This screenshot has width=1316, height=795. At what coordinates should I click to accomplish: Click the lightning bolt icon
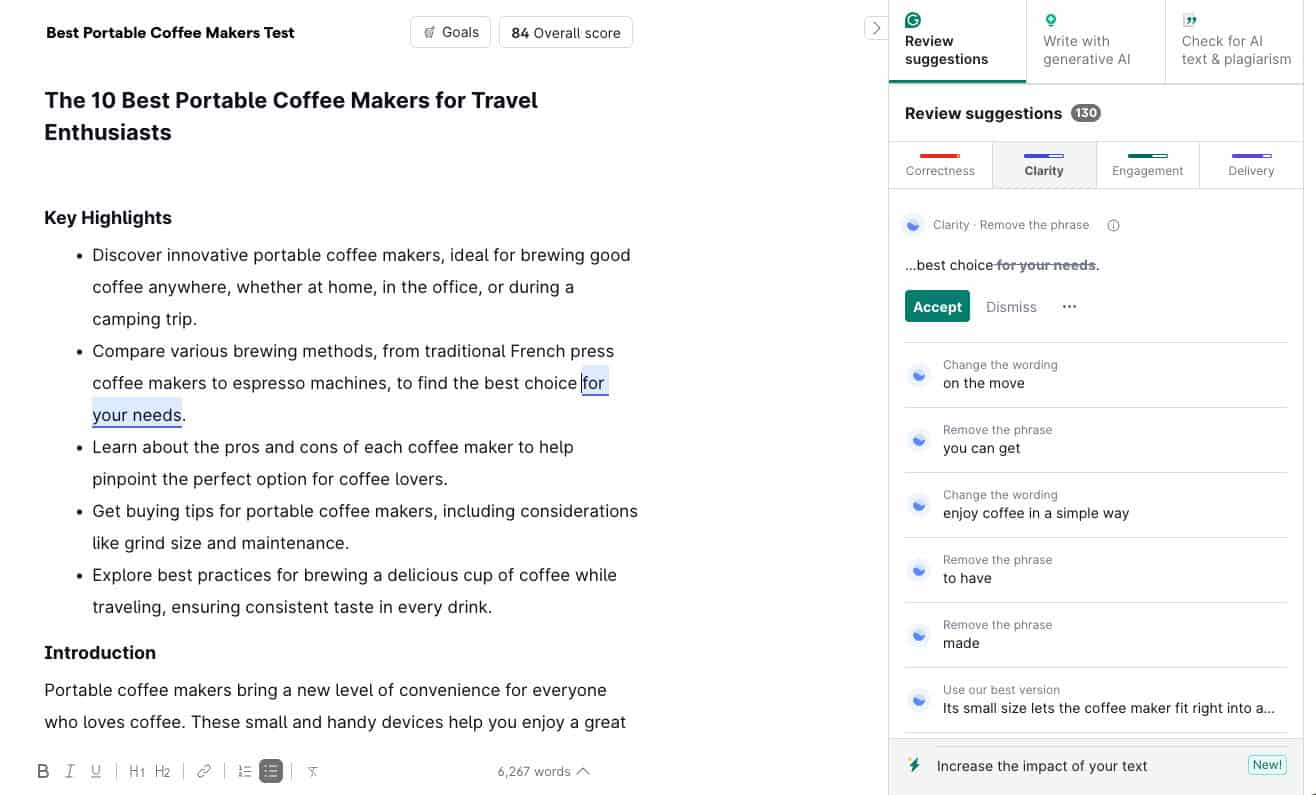tap(913, 765)
